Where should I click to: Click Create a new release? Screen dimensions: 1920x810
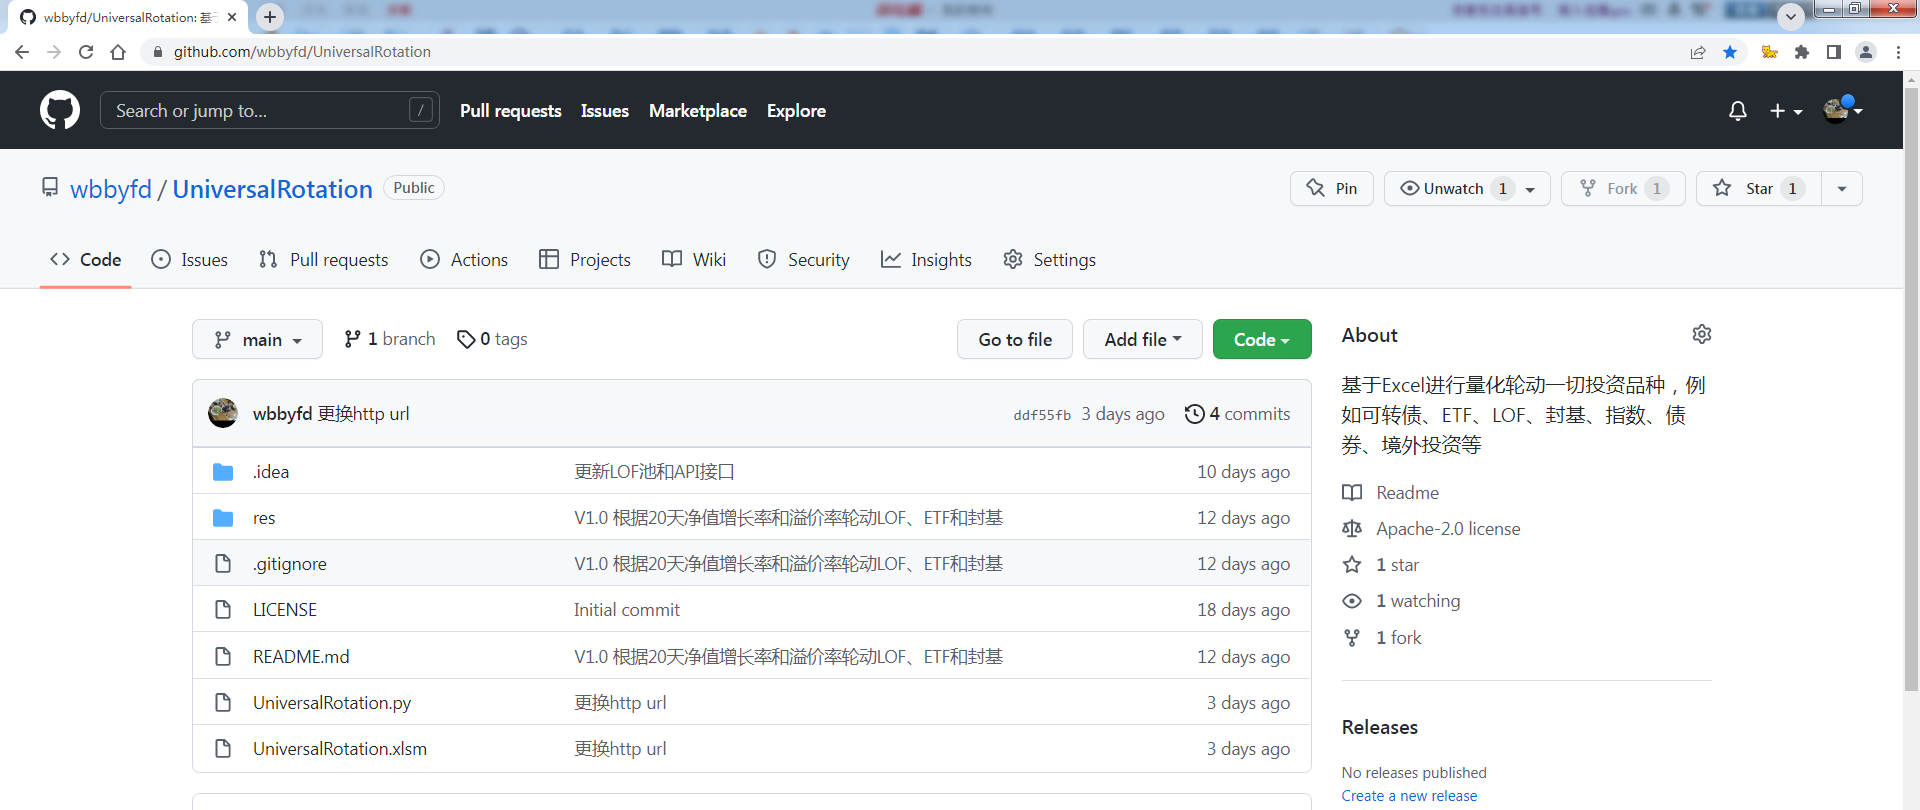[1409, 796]
